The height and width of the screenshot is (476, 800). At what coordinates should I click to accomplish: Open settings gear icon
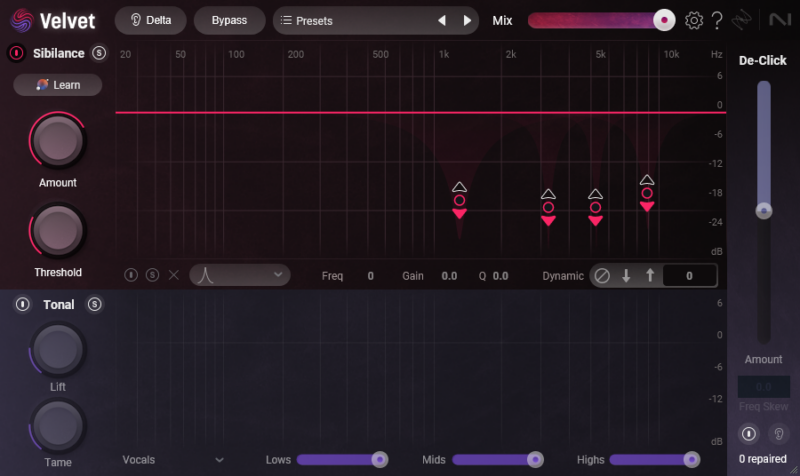click(694, 20)
